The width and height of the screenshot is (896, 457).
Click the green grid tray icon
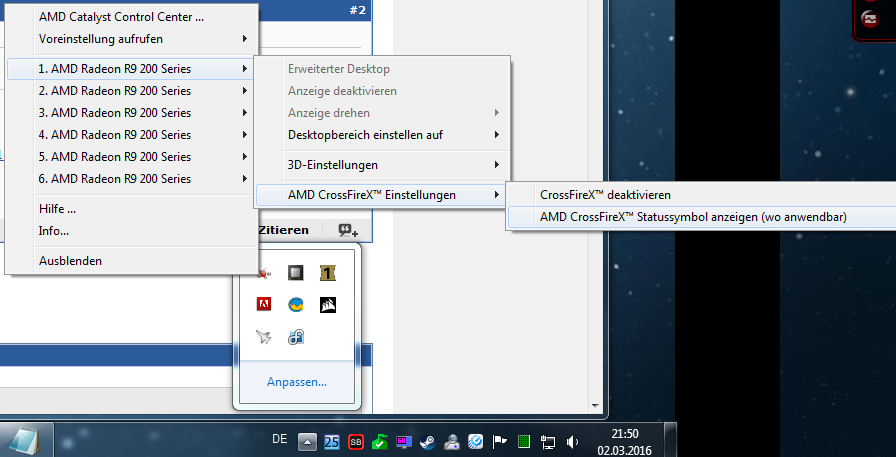(523, 442)
